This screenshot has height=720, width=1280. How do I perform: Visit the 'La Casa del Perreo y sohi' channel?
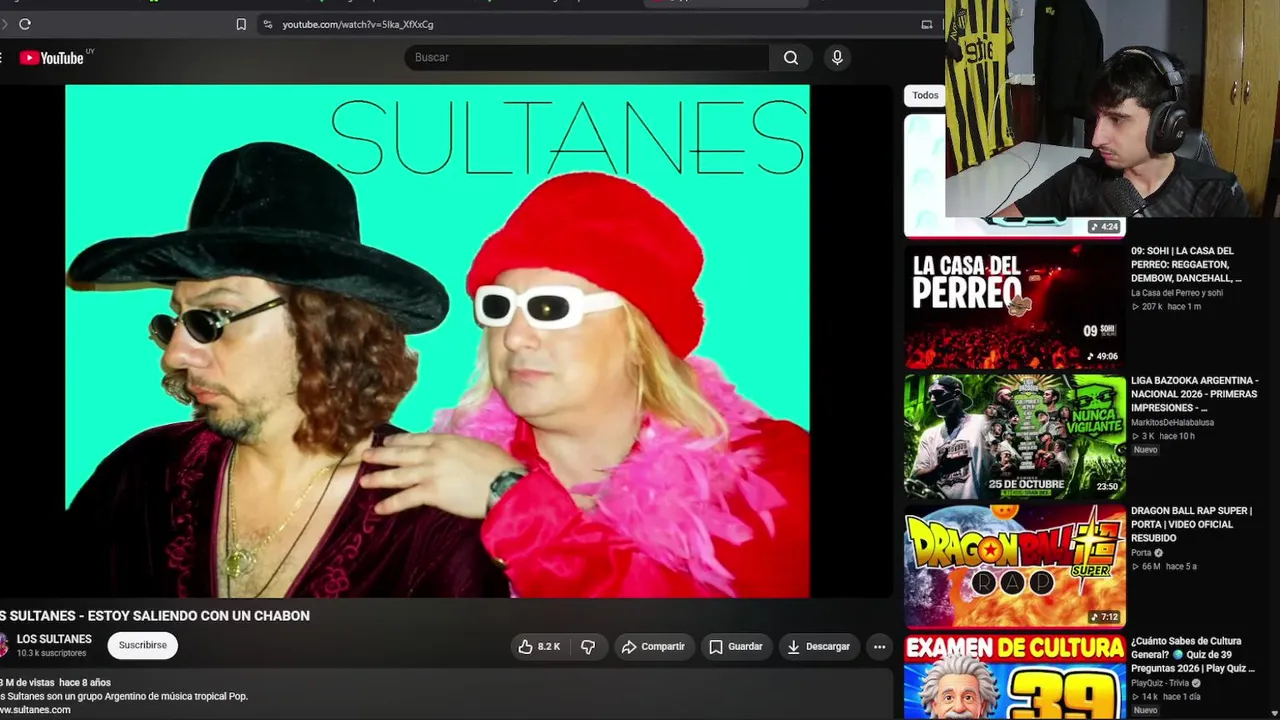[1177, 293]
